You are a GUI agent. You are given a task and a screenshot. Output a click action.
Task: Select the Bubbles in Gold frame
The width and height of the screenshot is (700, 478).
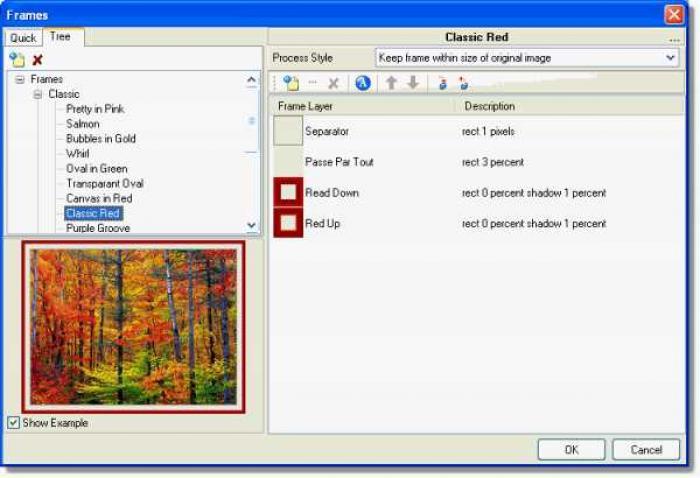(x=101, y=139)
